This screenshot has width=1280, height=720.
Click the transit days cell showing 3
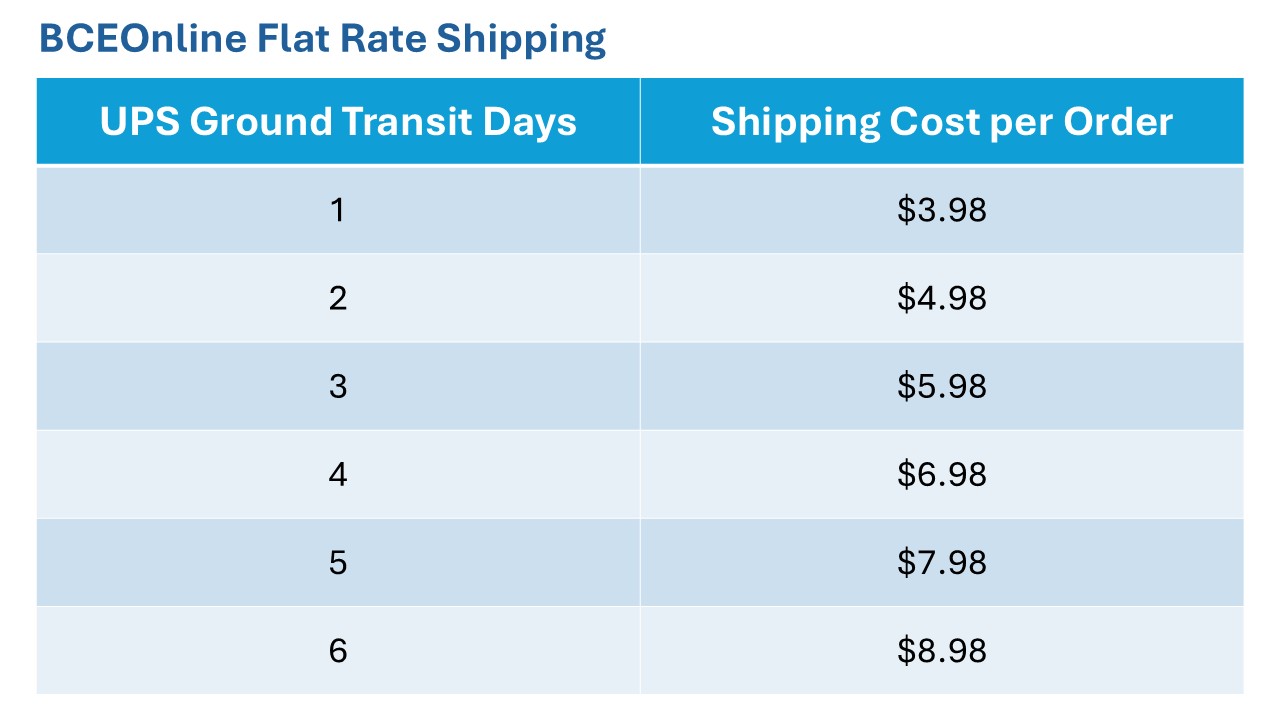(338, 386)
